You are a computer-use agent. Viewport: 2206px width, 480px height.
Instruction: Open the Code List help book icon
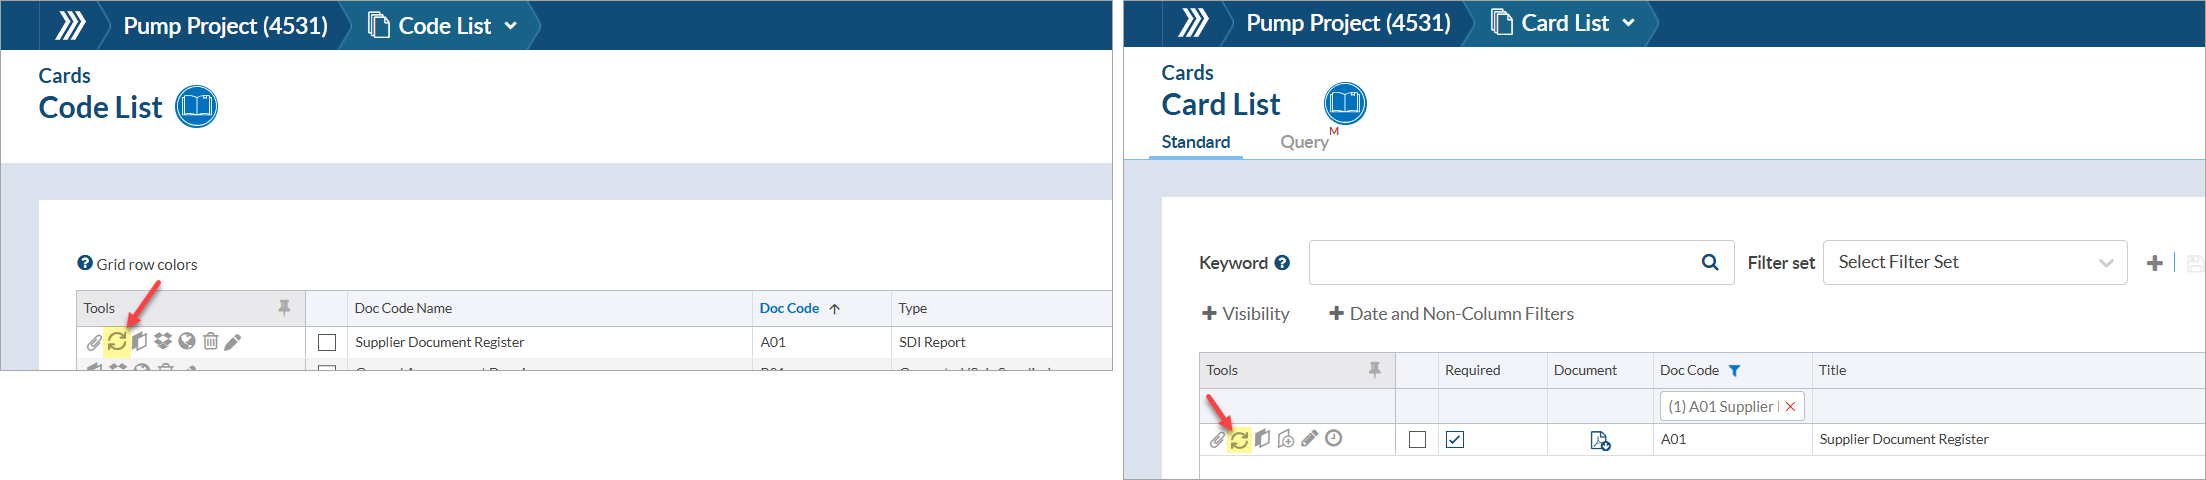pyautogui.click(x=197, y=106)
